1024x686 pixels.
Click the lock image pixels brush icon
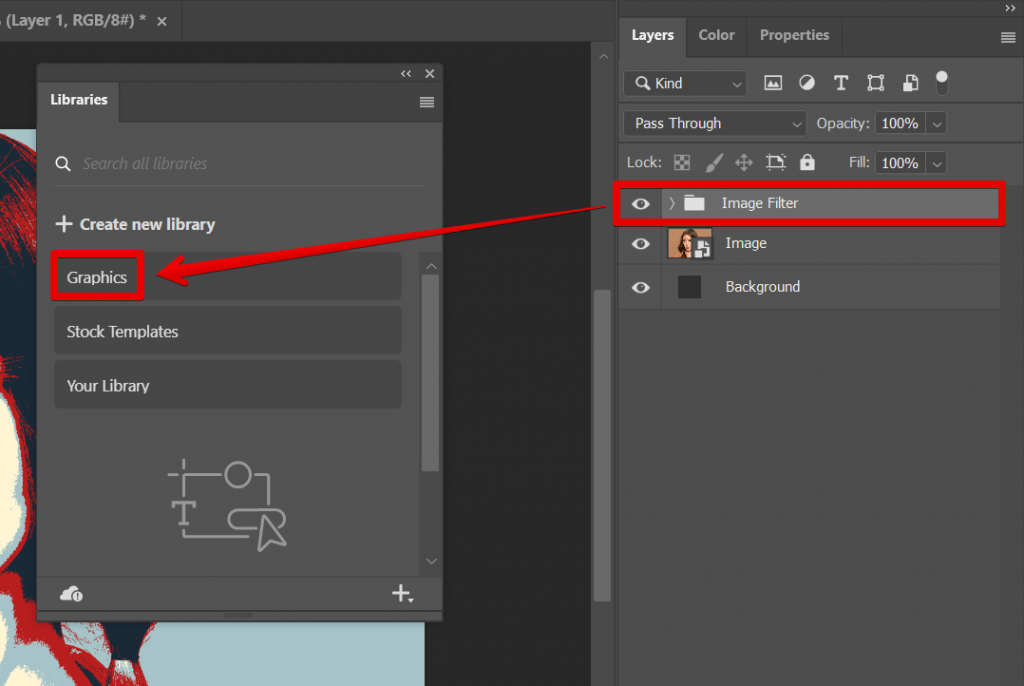tap(714, 163)
